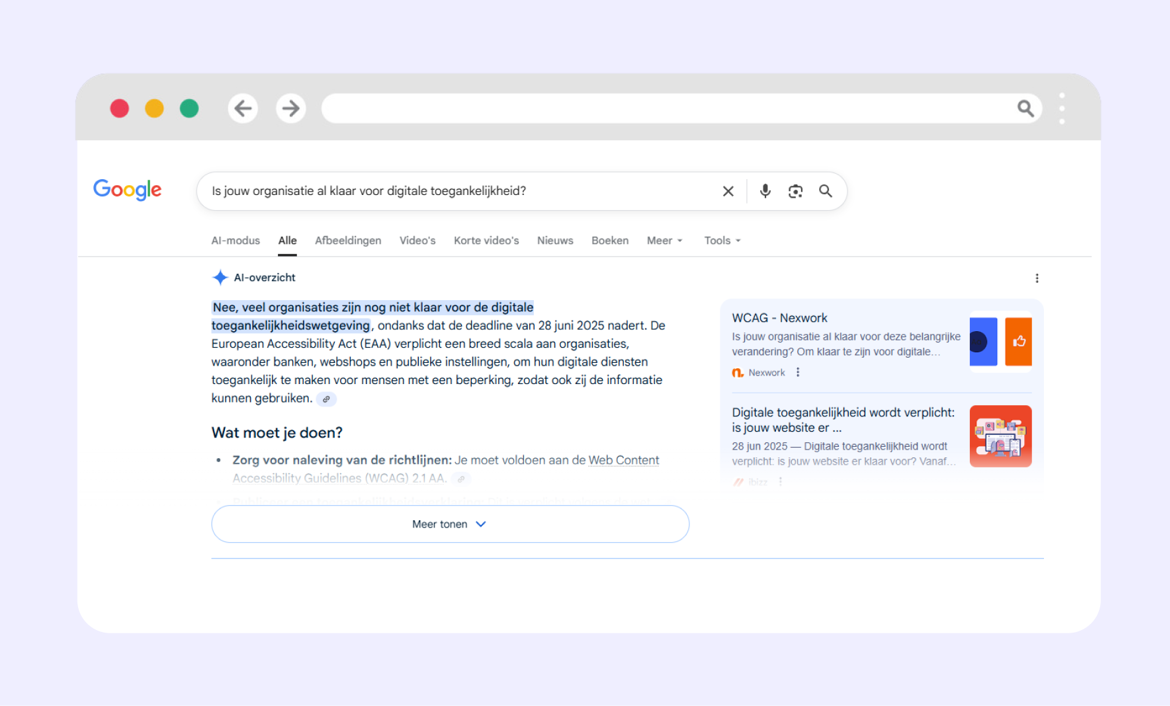Click the browser forward arrow button
This screenshot has width=1170, height=706.
[291, 108]
